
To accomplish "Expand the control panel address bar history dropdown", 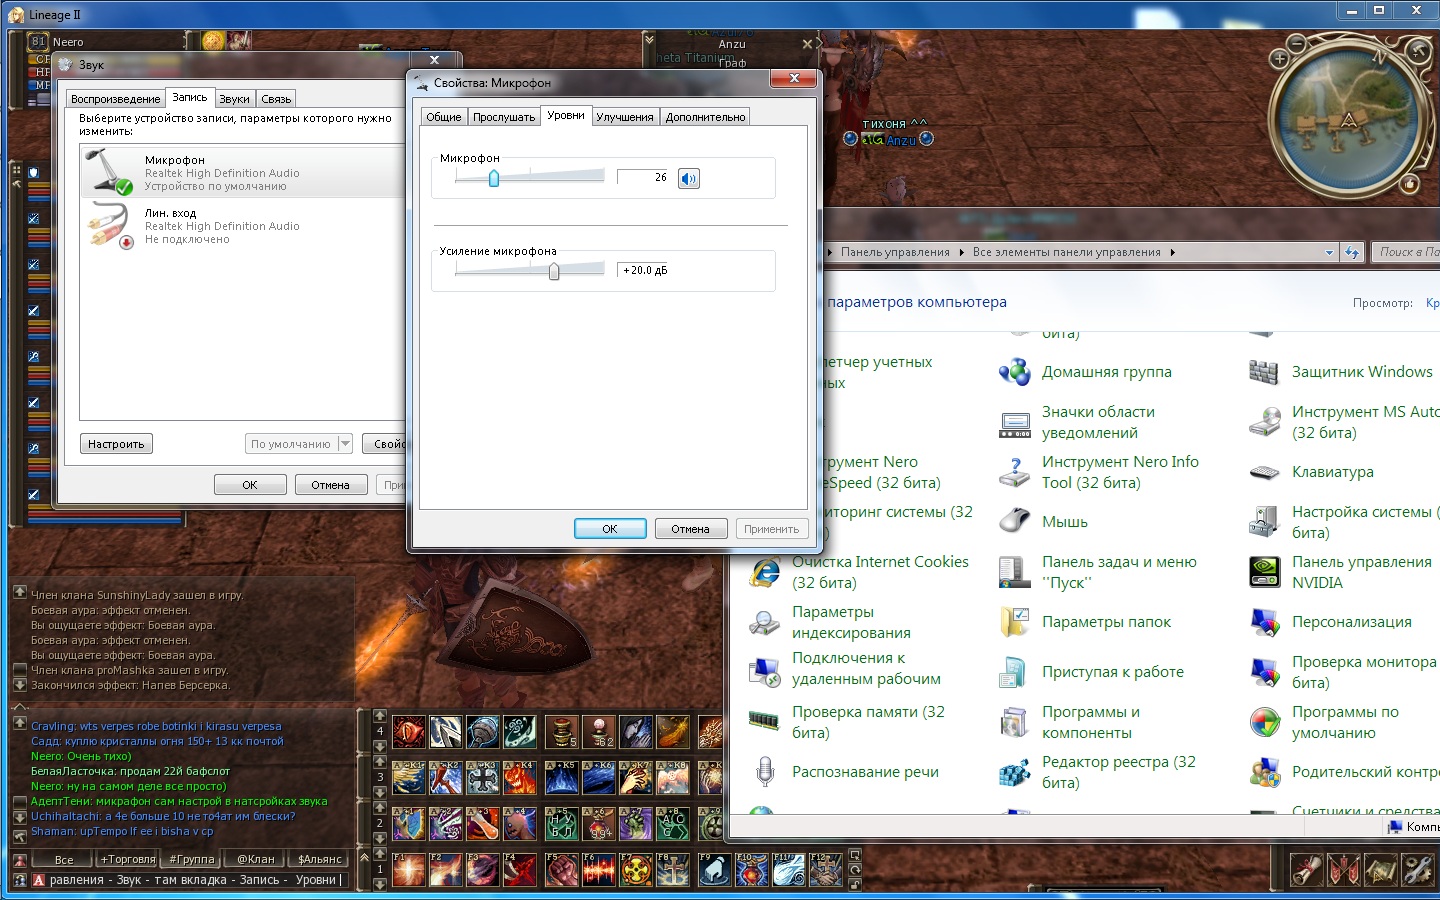I will click(1329, 252).
